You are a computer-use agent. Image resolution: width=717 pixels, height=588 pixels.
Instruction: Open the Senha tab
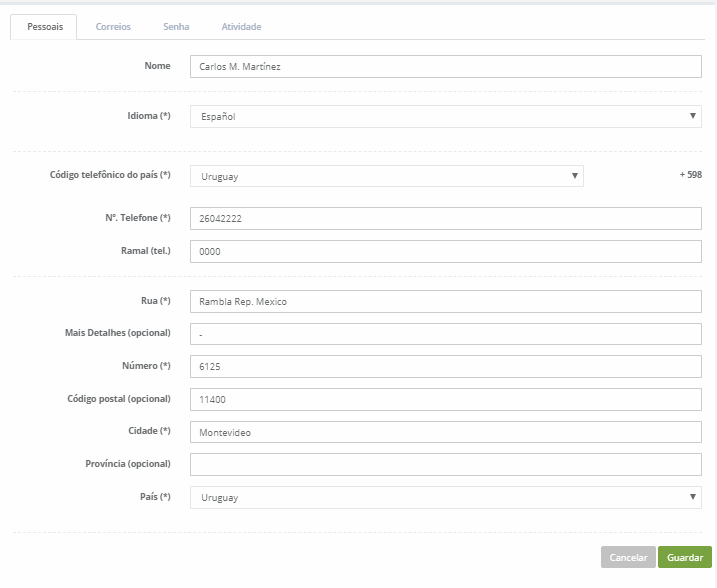pyautogui.click(x=176, y=27)
